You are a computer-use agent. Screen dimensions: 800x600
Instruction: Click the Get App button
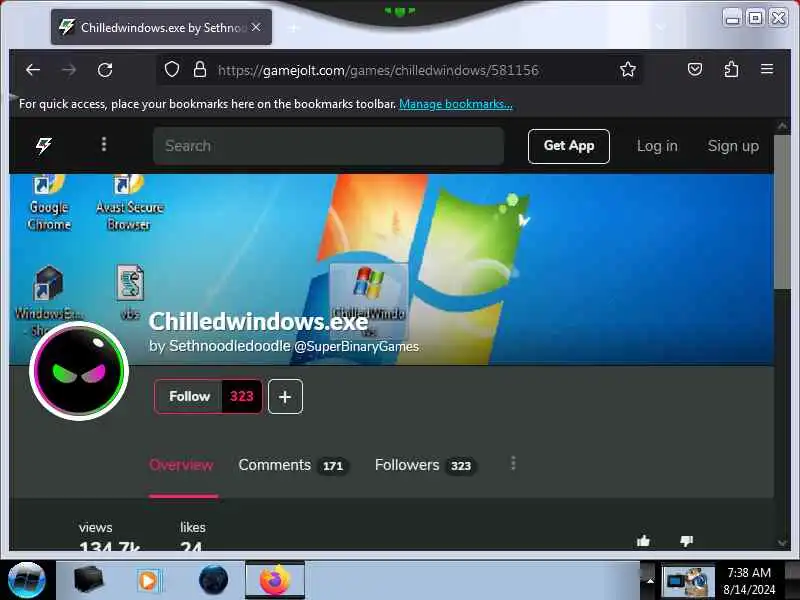568,146
